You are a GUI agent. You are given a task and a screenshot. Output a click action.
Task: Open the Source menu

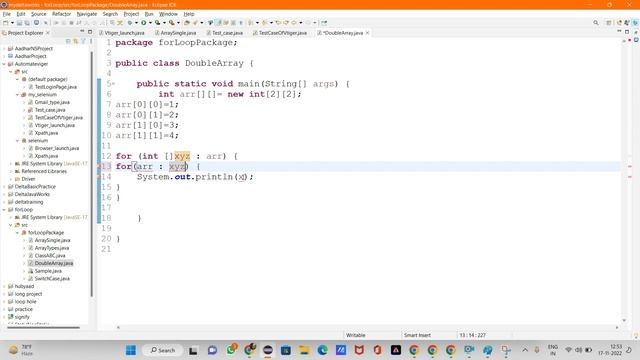pyautogui.click(x=39, y=14)
